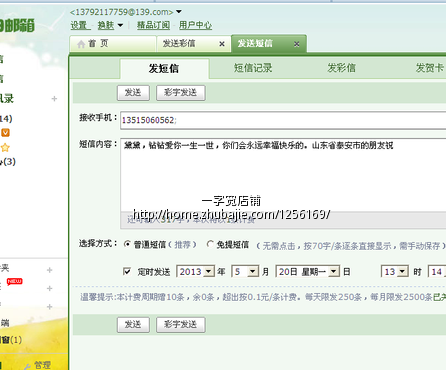
Task: Click the 温馨提示 billing notice text
Action: point(263,297)
